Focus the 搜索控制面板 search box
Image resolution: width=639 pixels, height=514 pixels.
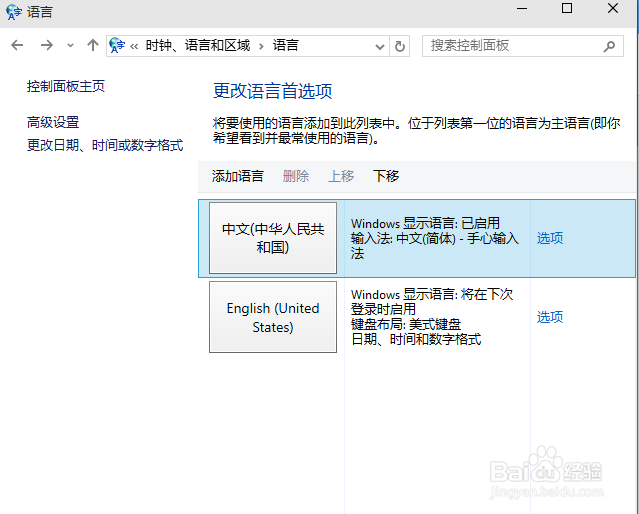pyautogui.click(x=523, y=46)
